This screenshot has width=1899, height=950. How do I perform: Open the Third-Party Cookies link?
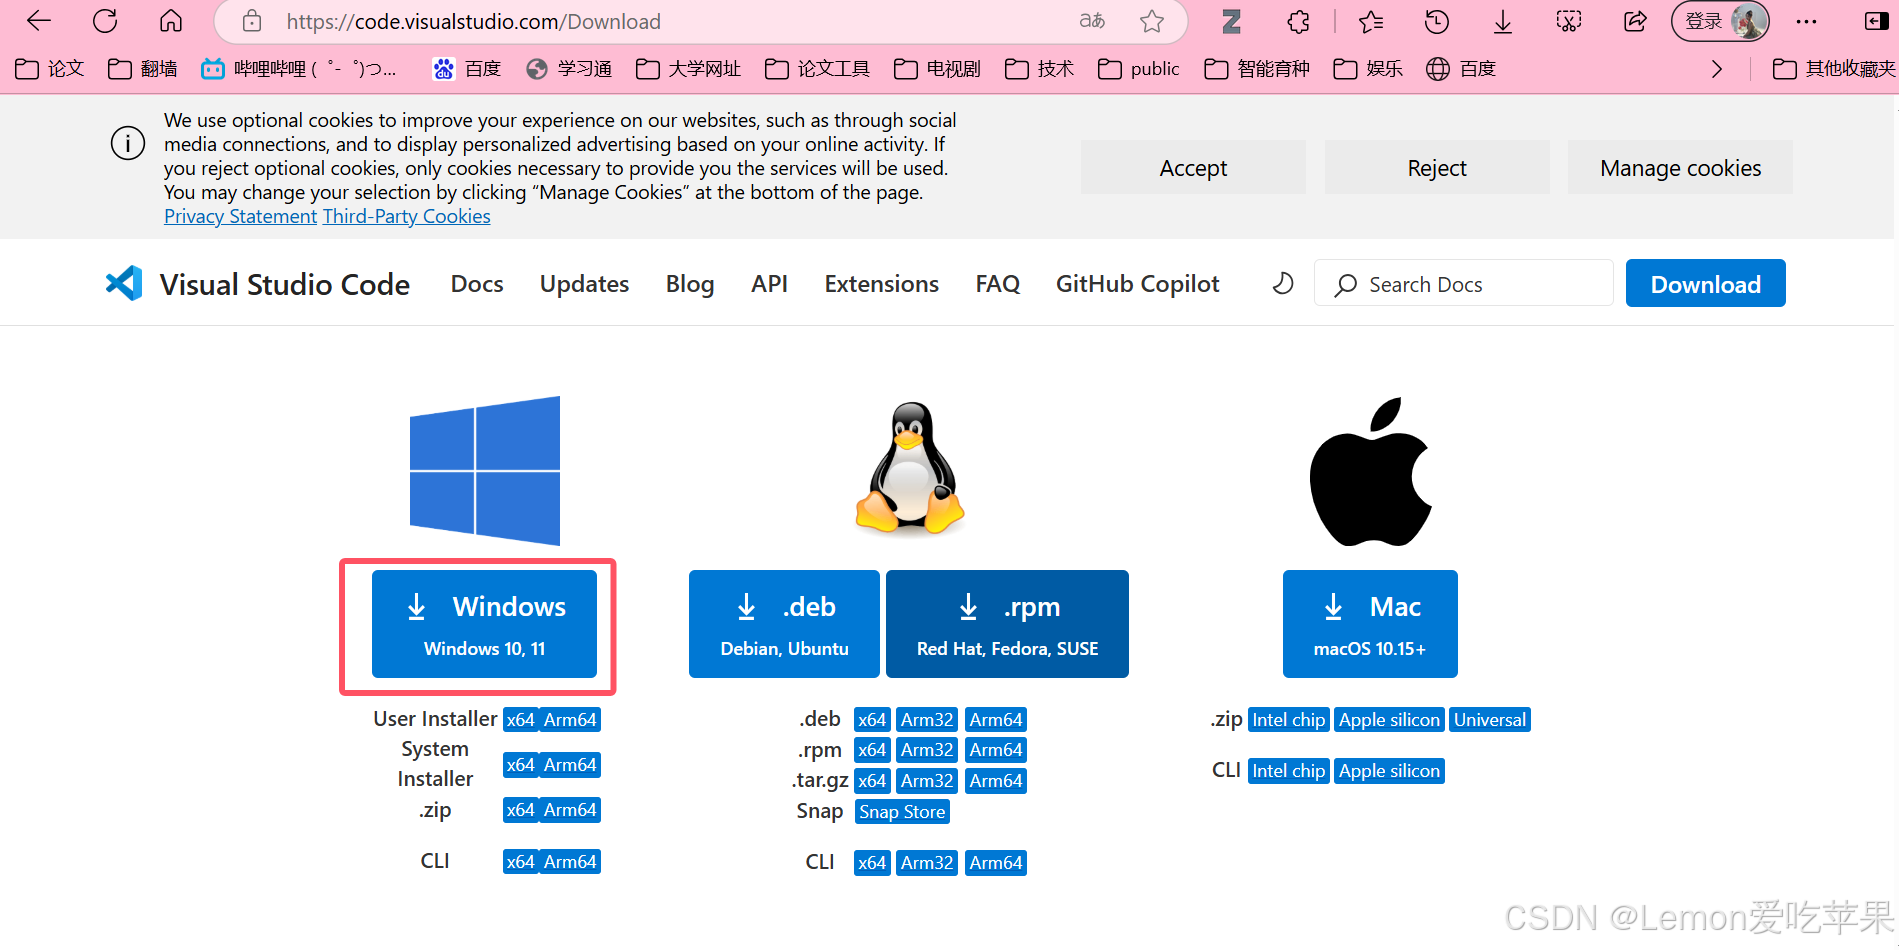click(407, 216)
